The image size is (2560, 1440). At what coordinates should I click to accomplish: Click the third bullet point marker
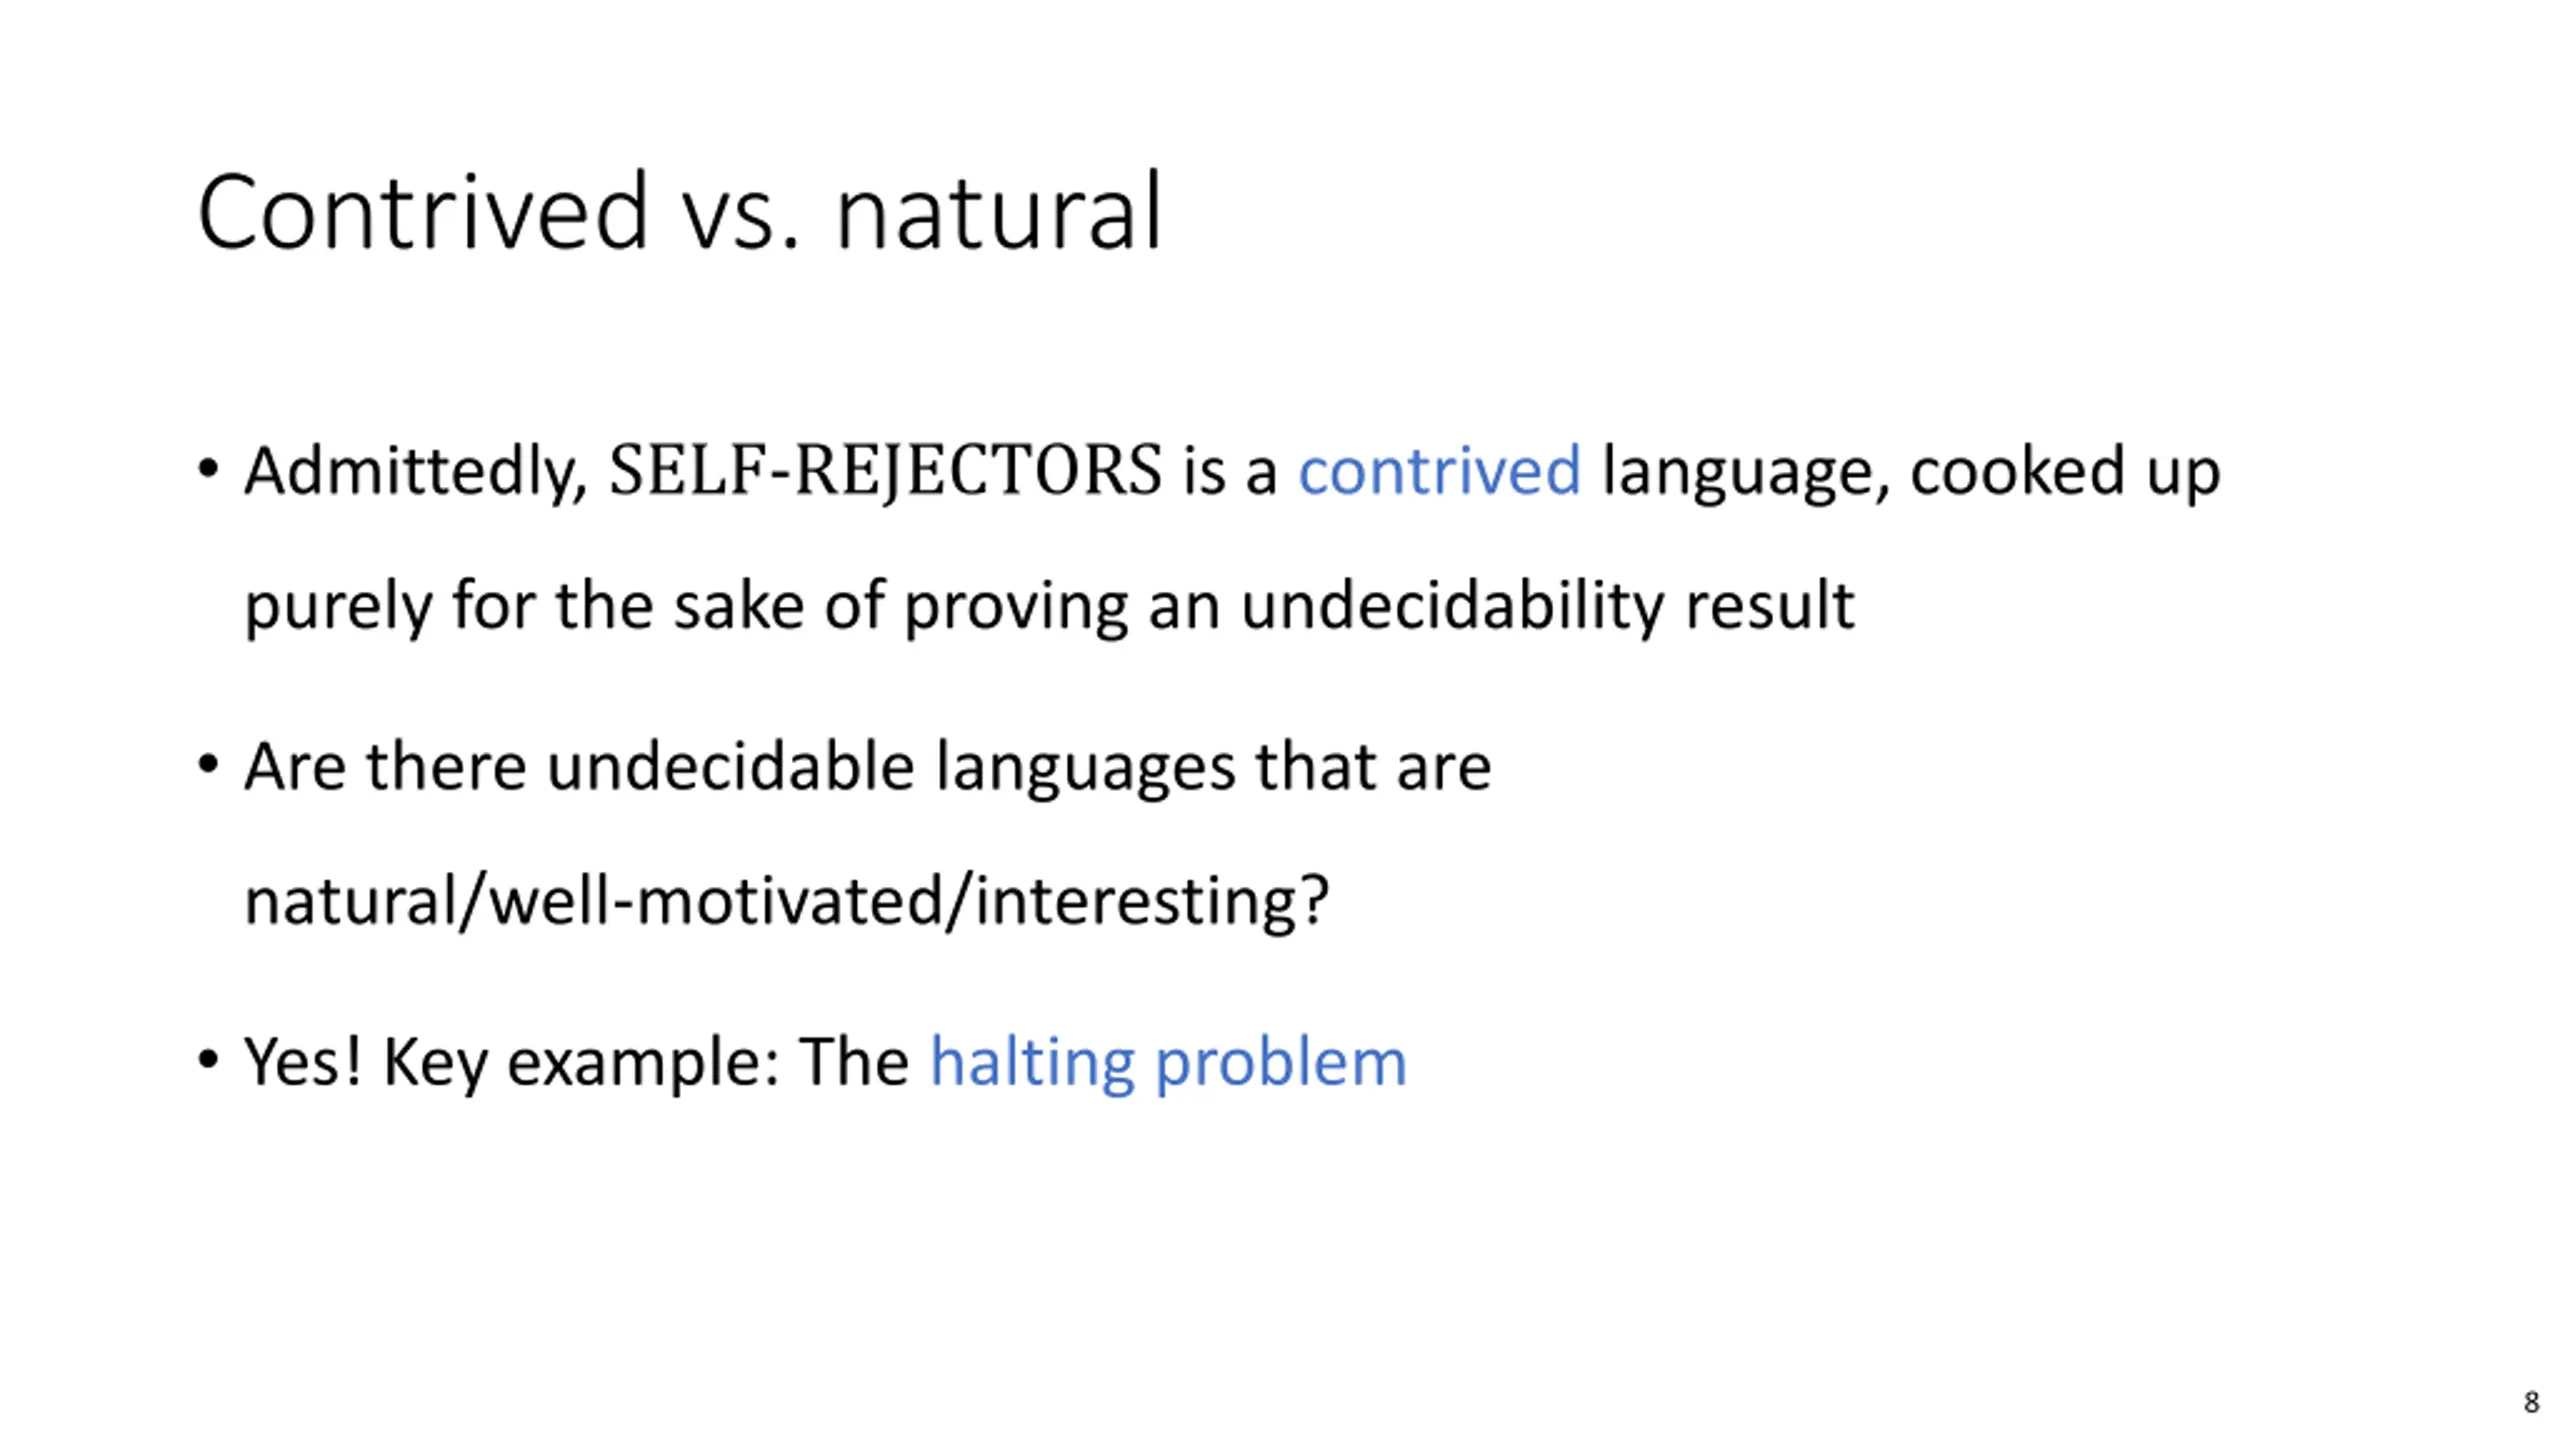(208, 1060)
